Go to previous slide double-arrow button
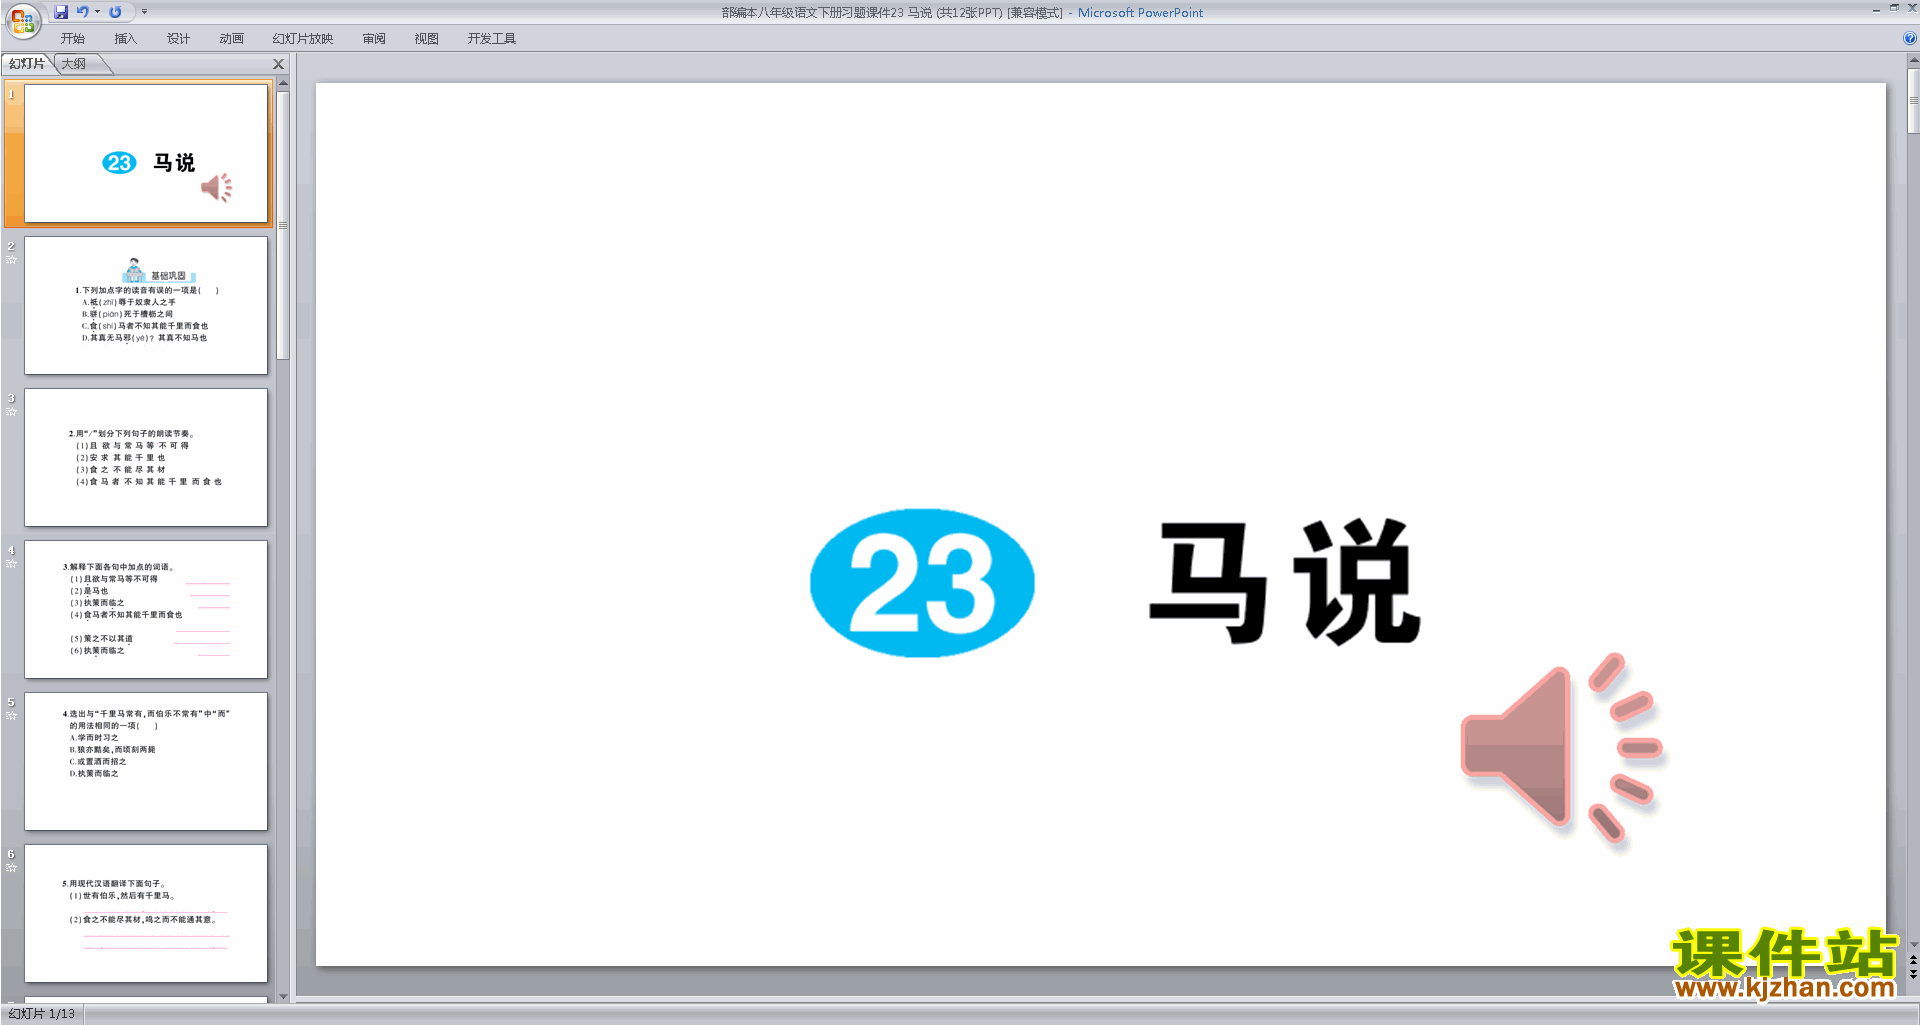 click(1913, 960)
